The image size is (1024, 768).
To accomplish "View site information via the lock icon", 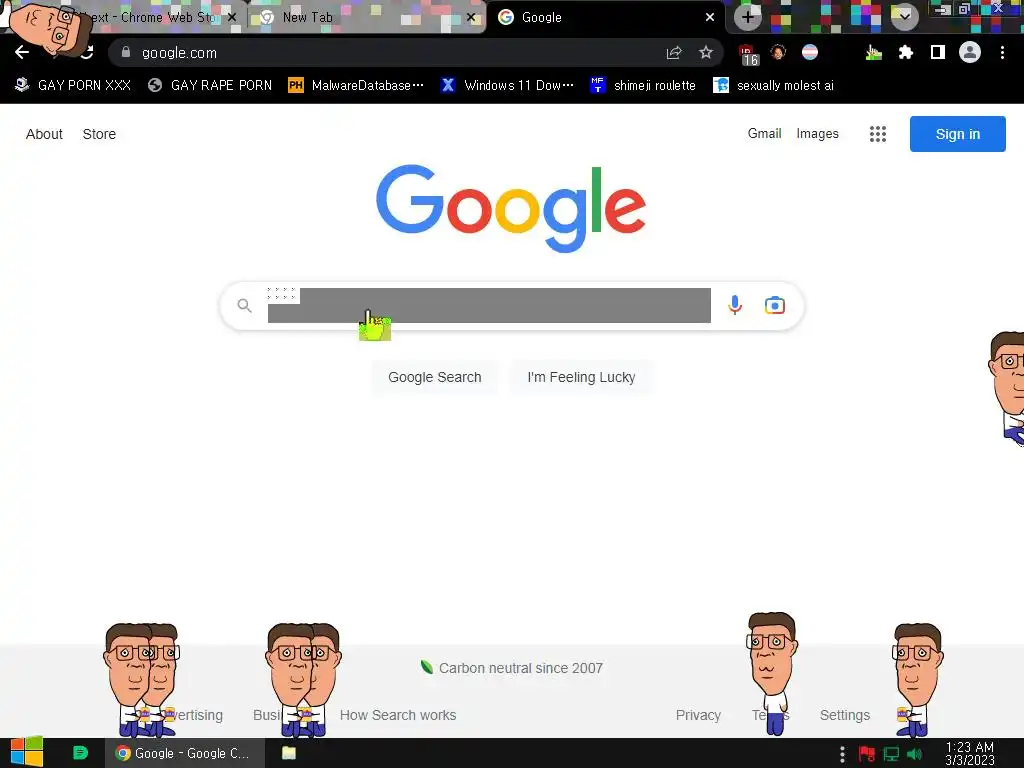I will click(126, 52).
